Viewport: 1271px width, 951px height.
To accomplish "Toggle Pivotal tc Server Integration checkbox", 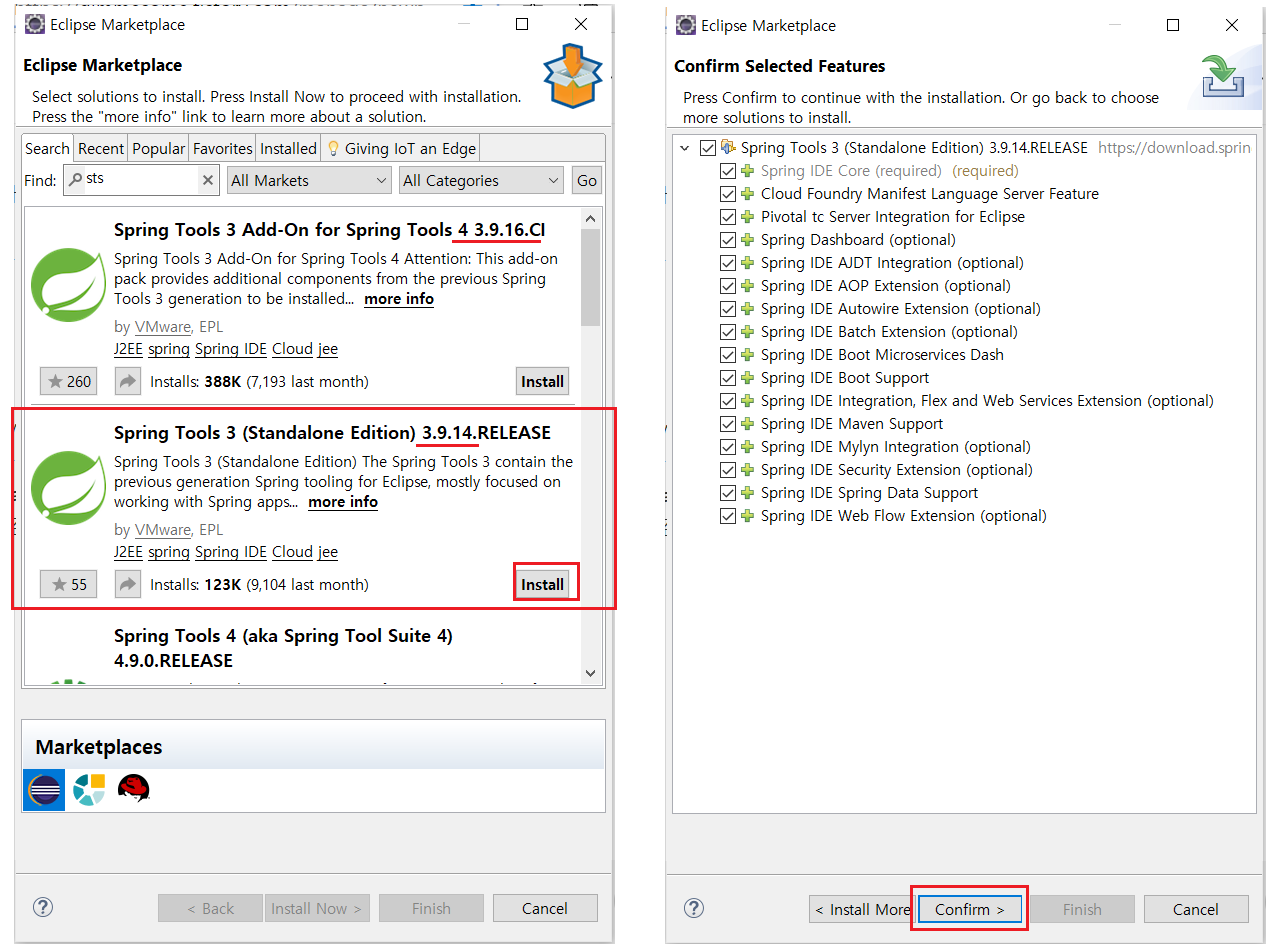I will coord(728,217).
